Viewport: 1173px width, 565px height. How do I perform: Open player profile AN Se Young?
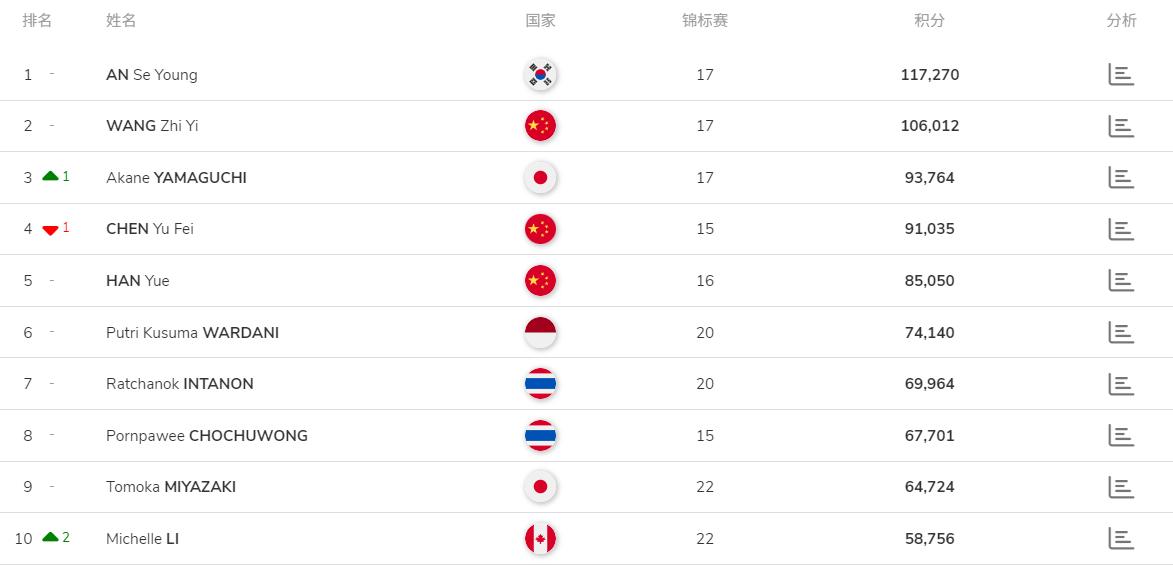(x=152, y=75)
